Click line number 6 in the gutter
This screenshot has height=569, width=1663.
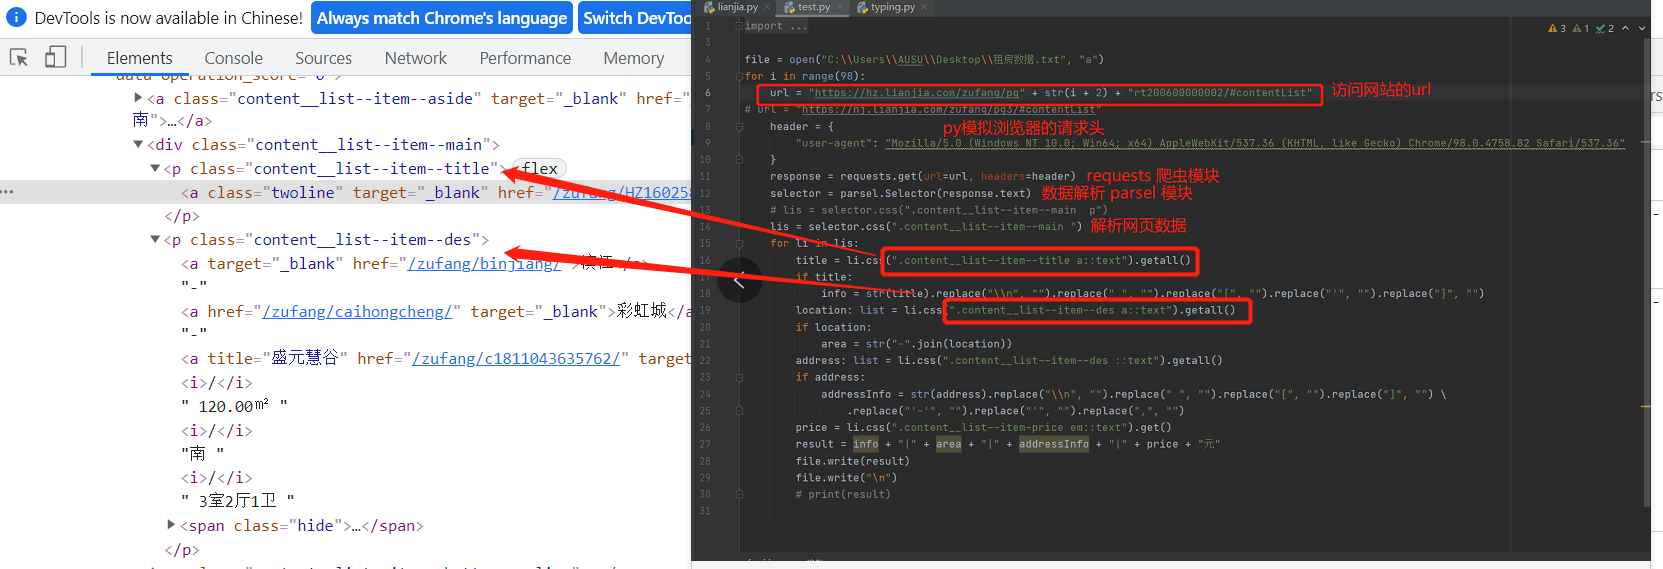(708, 93)
